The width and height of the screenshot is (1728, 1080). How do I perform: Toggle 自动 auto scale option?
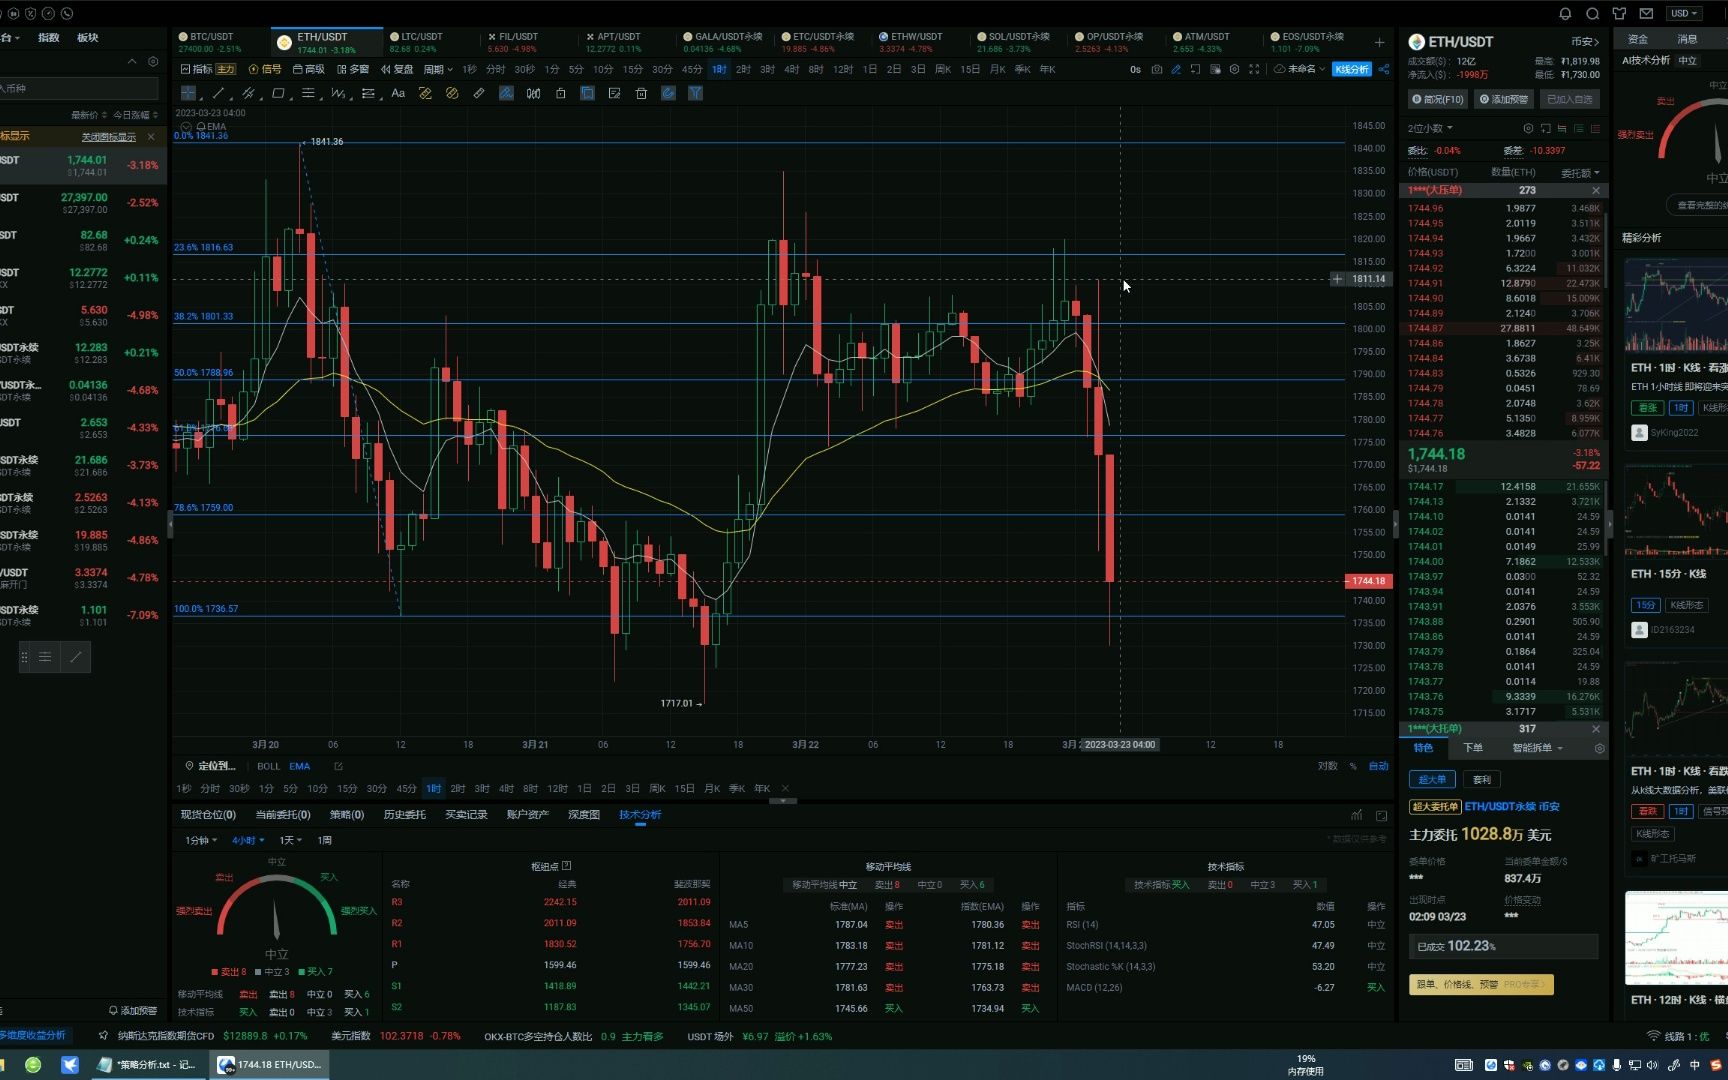[1379, 766]
